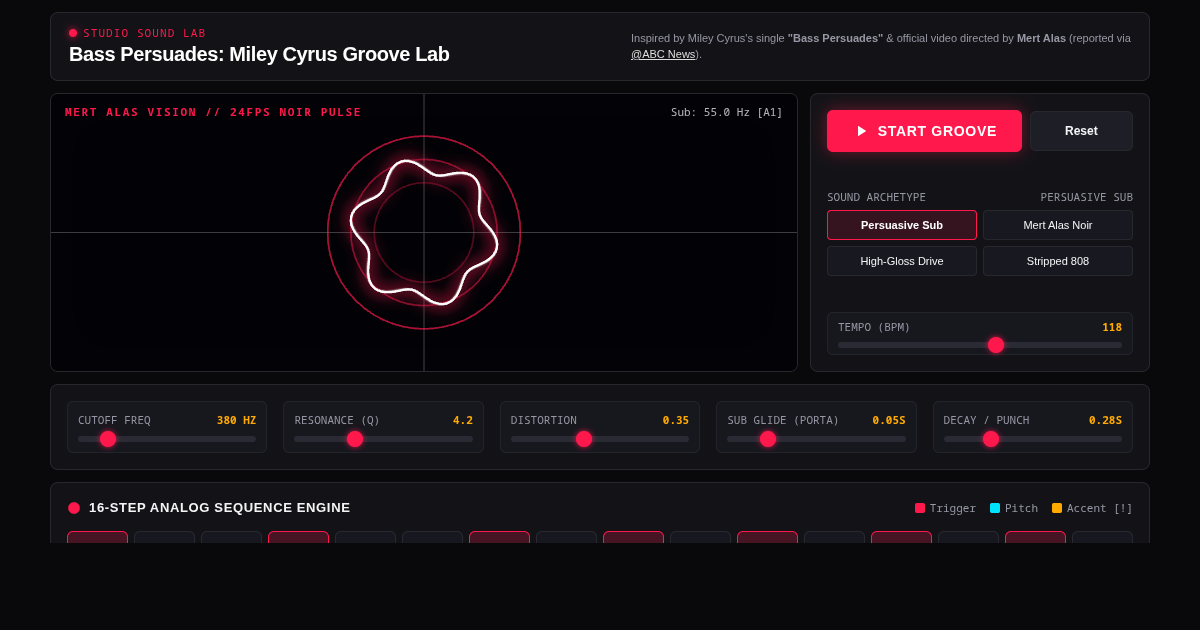The image size is (1200, 630).
Task: Click the 'PERSUASIVE SUB' status label
Action: pos(1087,198)
